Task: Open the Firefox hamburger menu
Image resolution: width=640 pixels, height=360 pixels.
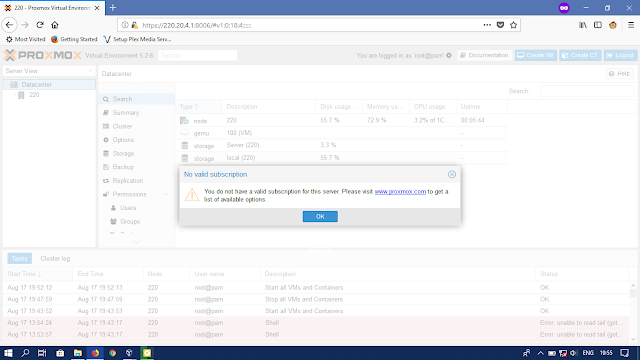Action: click(x=631, y=25)
